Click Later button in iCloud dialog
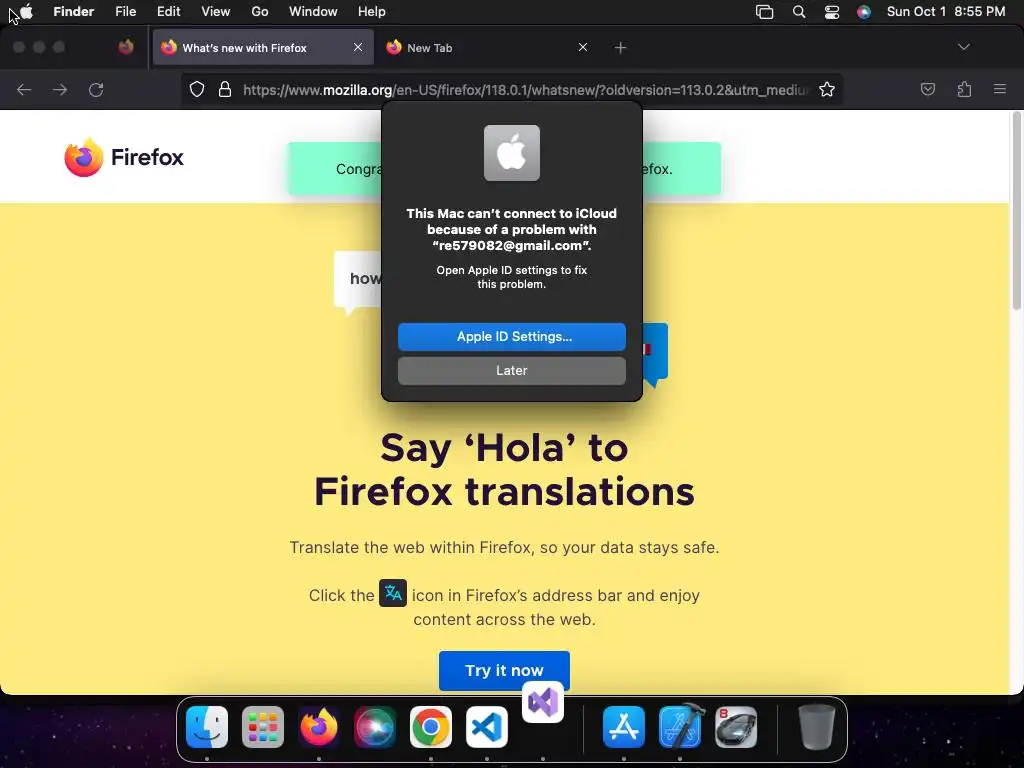 (512, 371)
